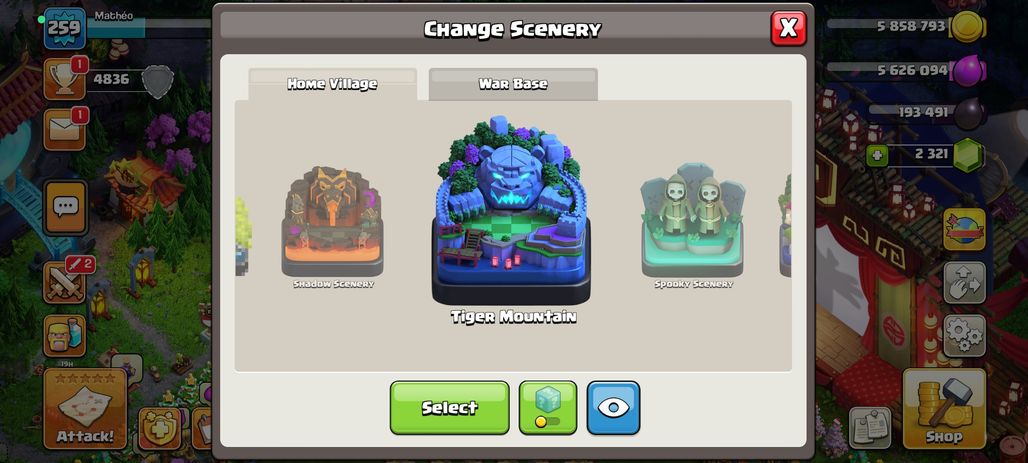The height and width of the screenshot is (463, 1028).
Task: Preview scenery with the eye button
Action: 613,408
